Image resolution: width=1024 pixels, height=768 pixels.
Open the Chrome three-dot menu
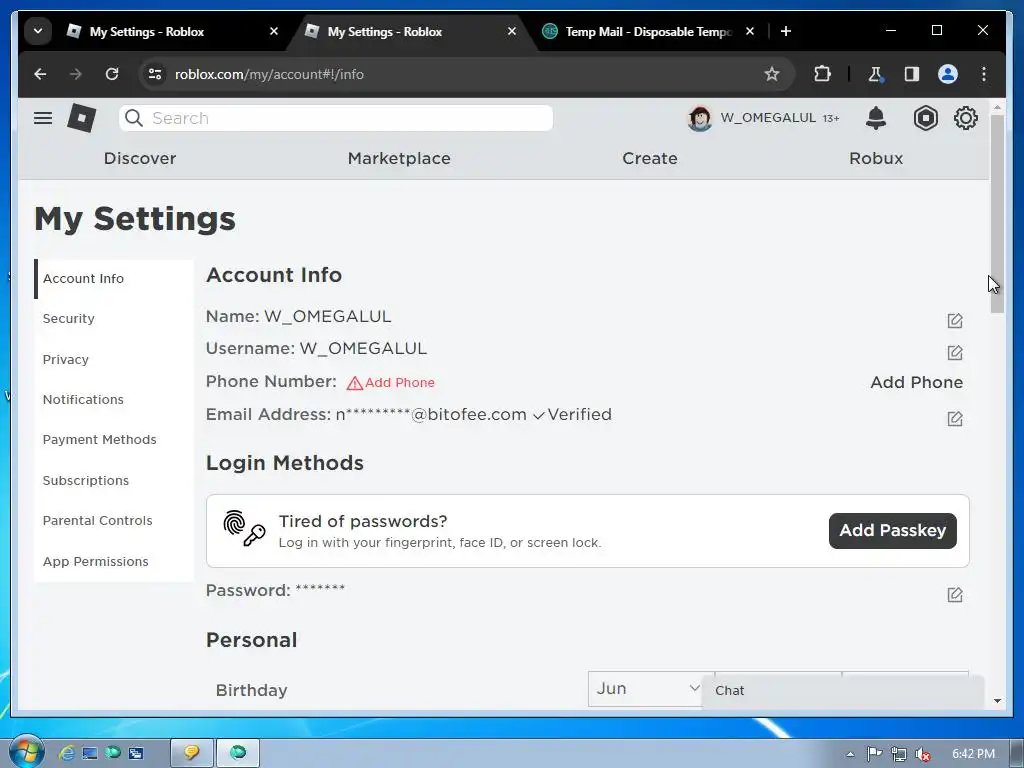click(x=984, y=74)
